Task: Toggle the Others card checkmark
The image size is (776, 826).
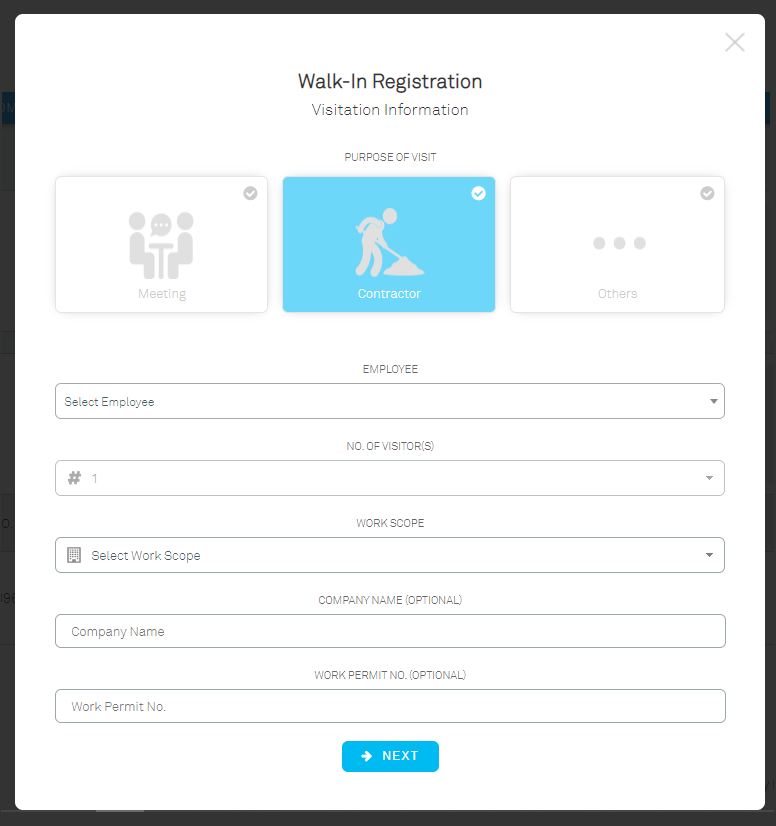Action: (707, 193)
